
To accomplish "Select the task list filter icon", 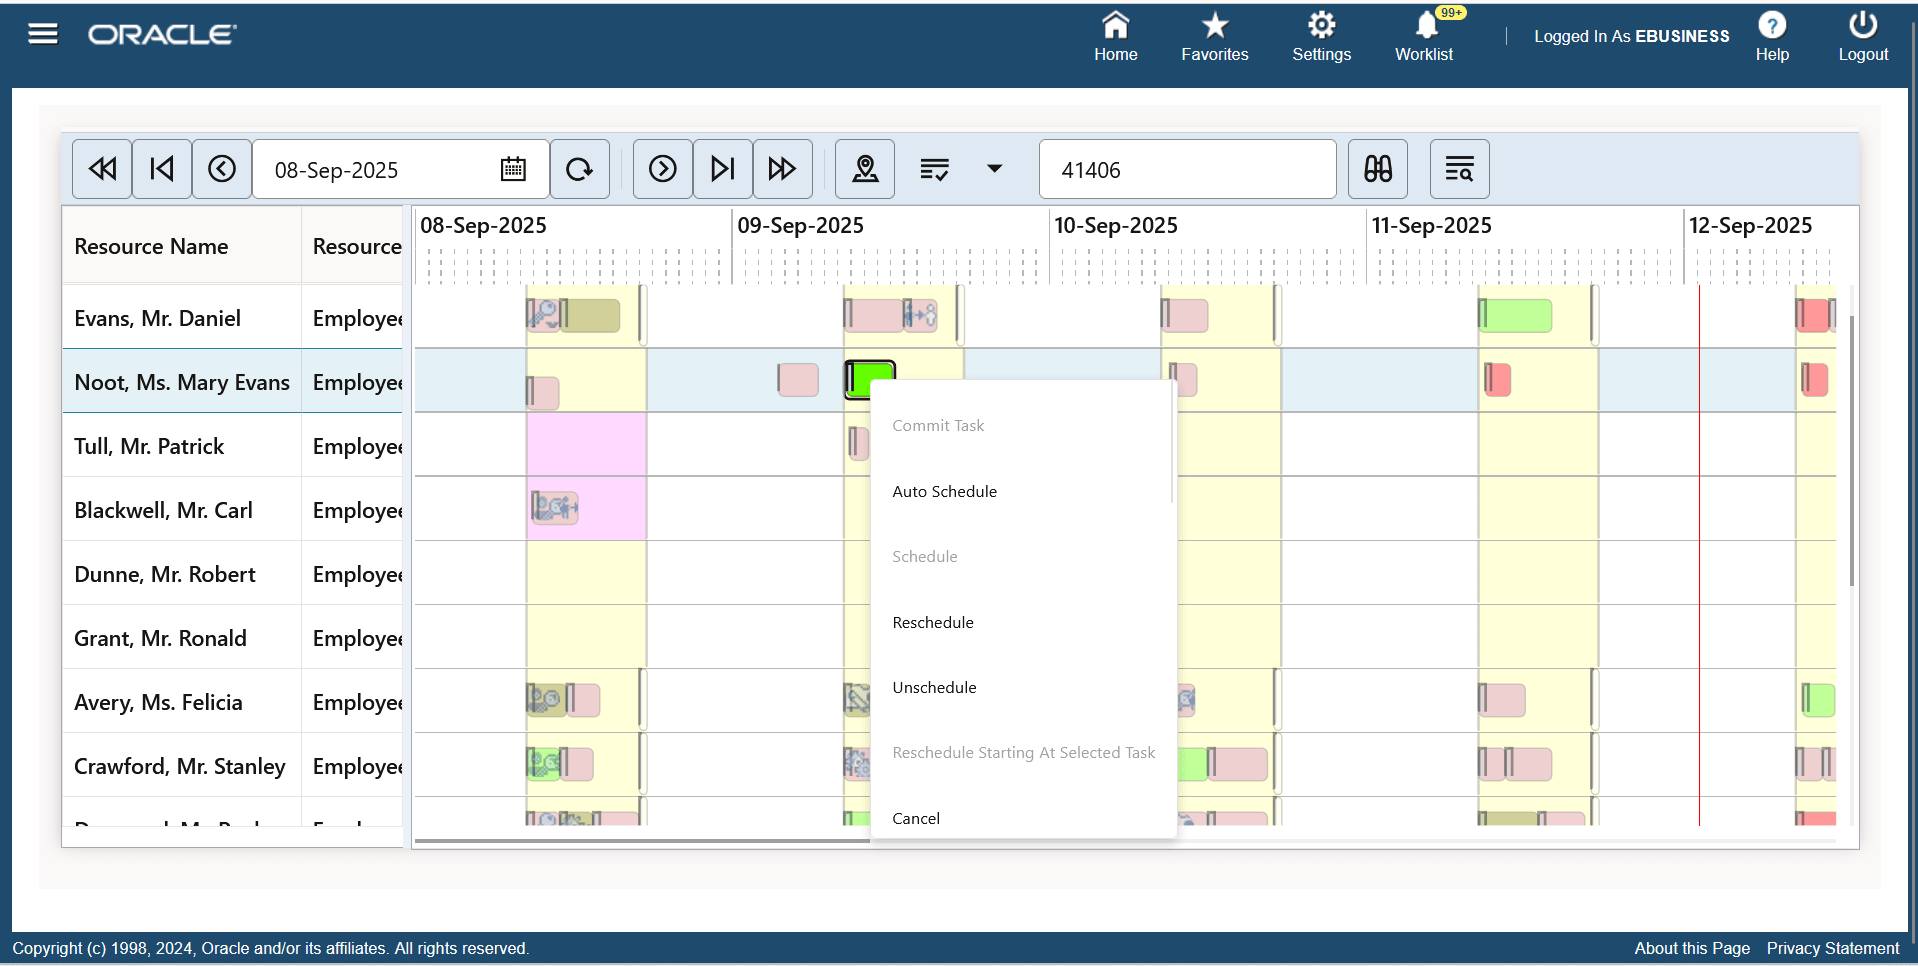I will (x=935, y=169).
